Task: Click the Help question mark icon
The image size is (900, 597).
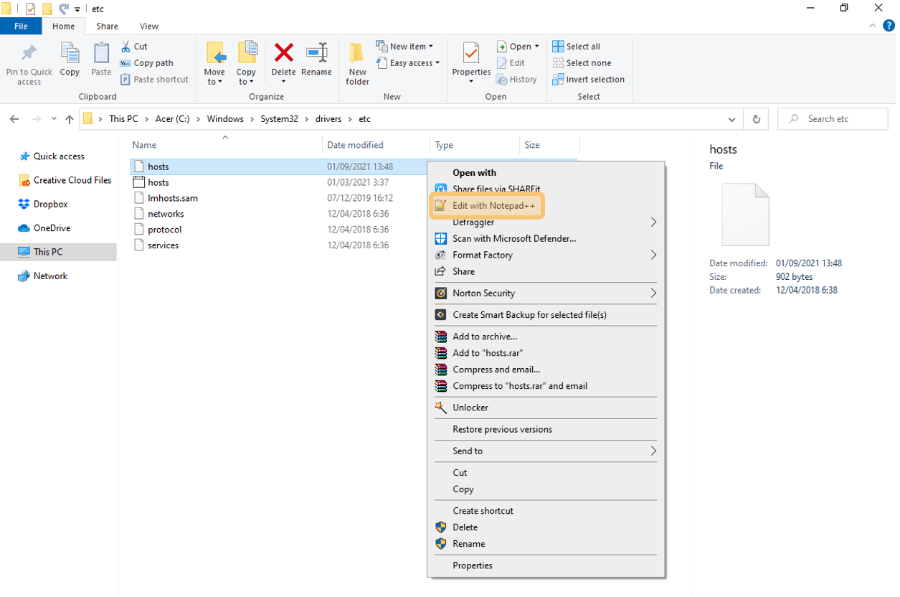Action: (889, 26)
